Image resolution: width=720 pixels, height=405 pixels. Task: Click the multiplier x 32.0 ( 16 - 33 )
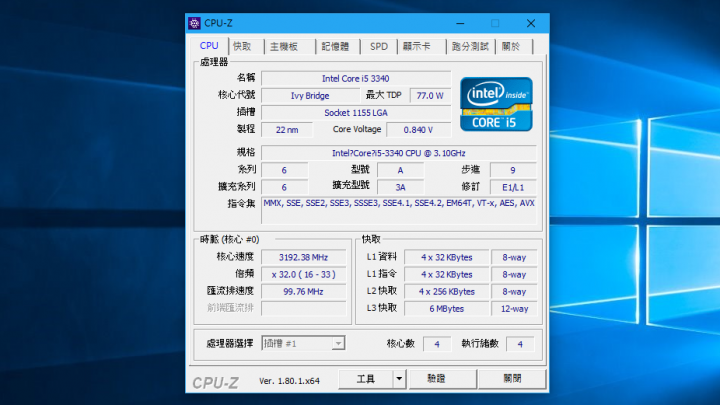[x=304, y=274]
